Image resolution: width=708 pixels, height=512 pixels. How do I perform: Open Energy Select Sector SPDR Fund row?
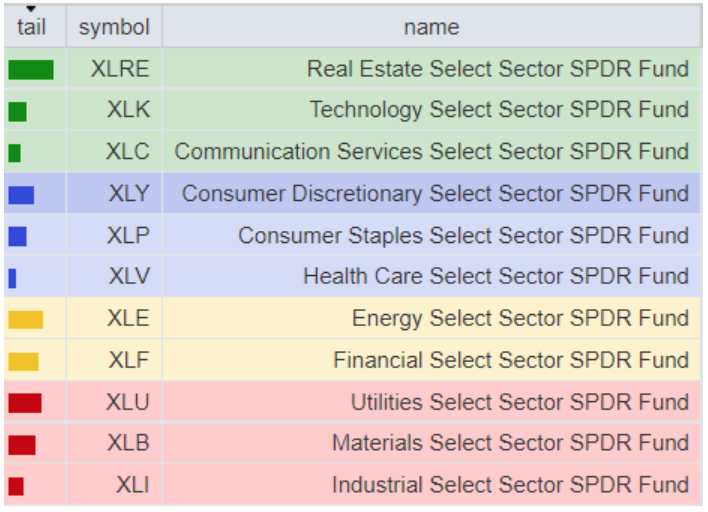coord(520,319)
